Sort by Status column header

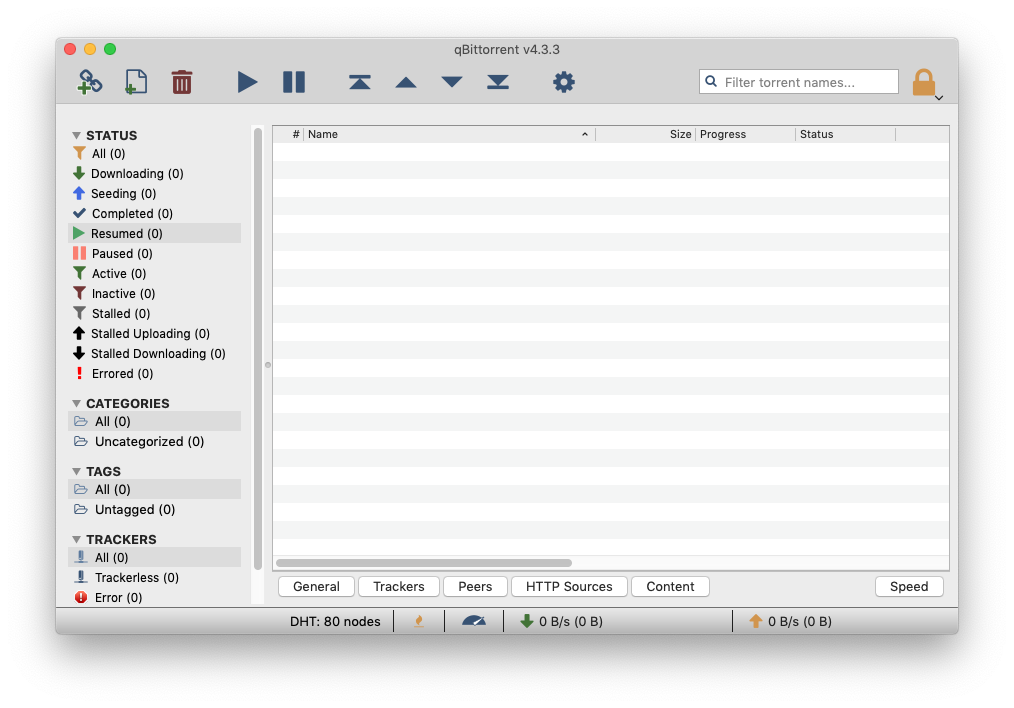[x=846, y=134]
